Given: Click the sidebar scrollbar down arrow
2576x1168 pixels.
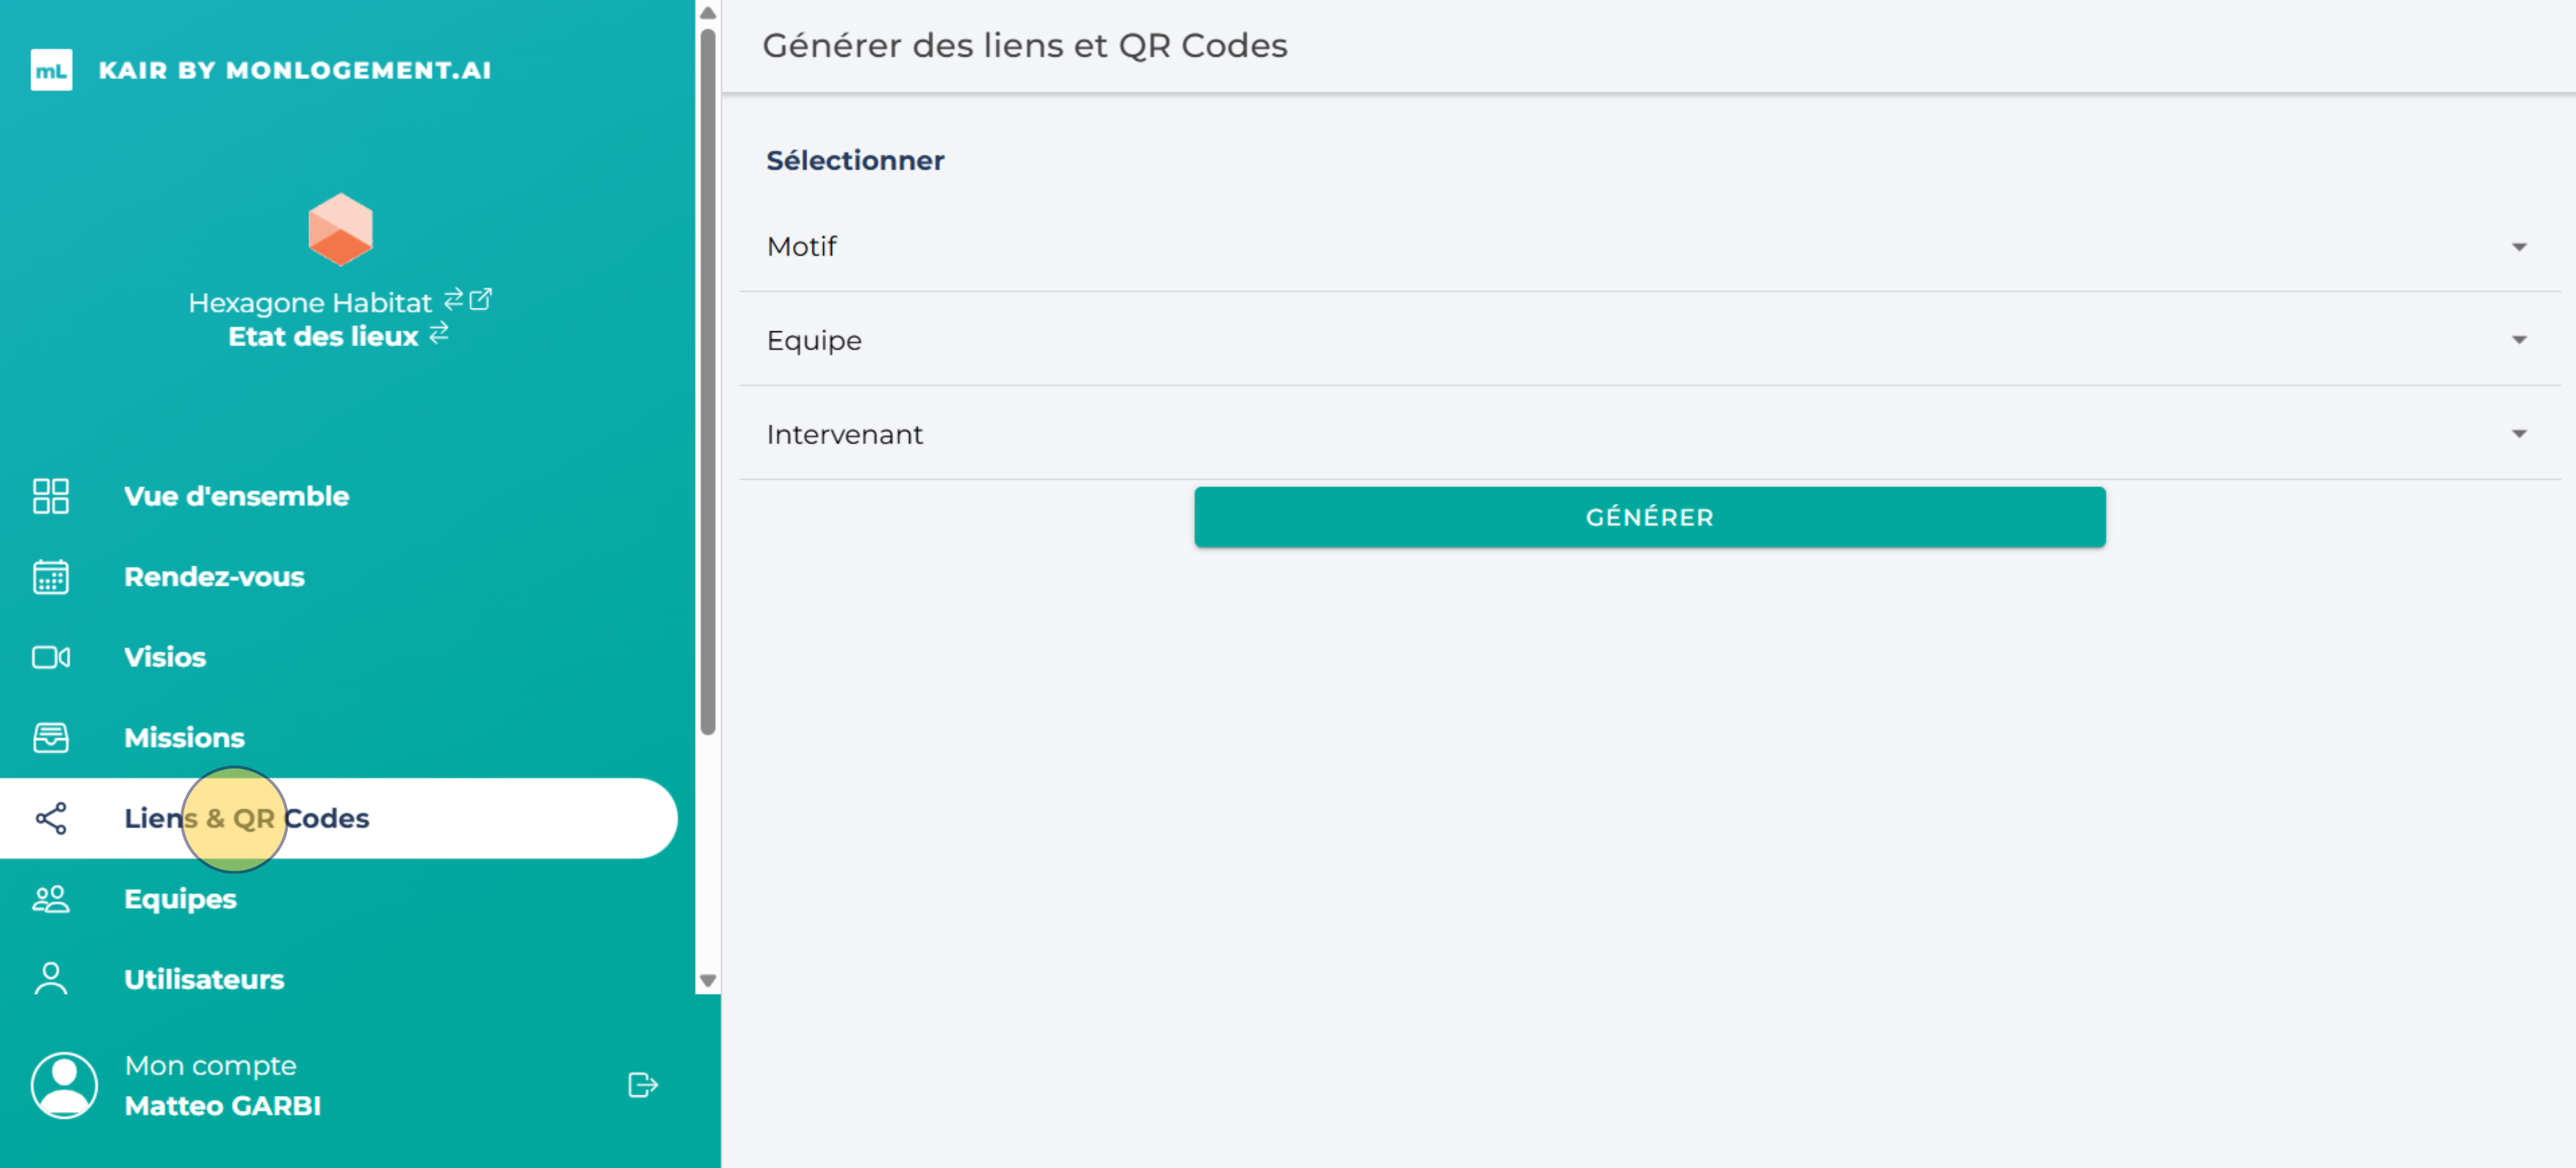Looking at the screenshot, I should point(708,981).
